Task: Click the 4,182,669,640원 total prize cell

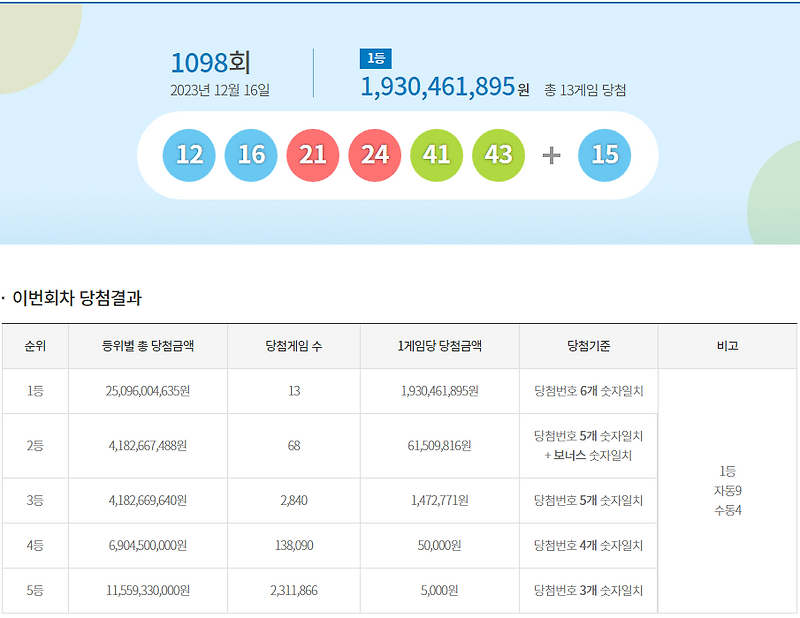Action: point(148,501)
